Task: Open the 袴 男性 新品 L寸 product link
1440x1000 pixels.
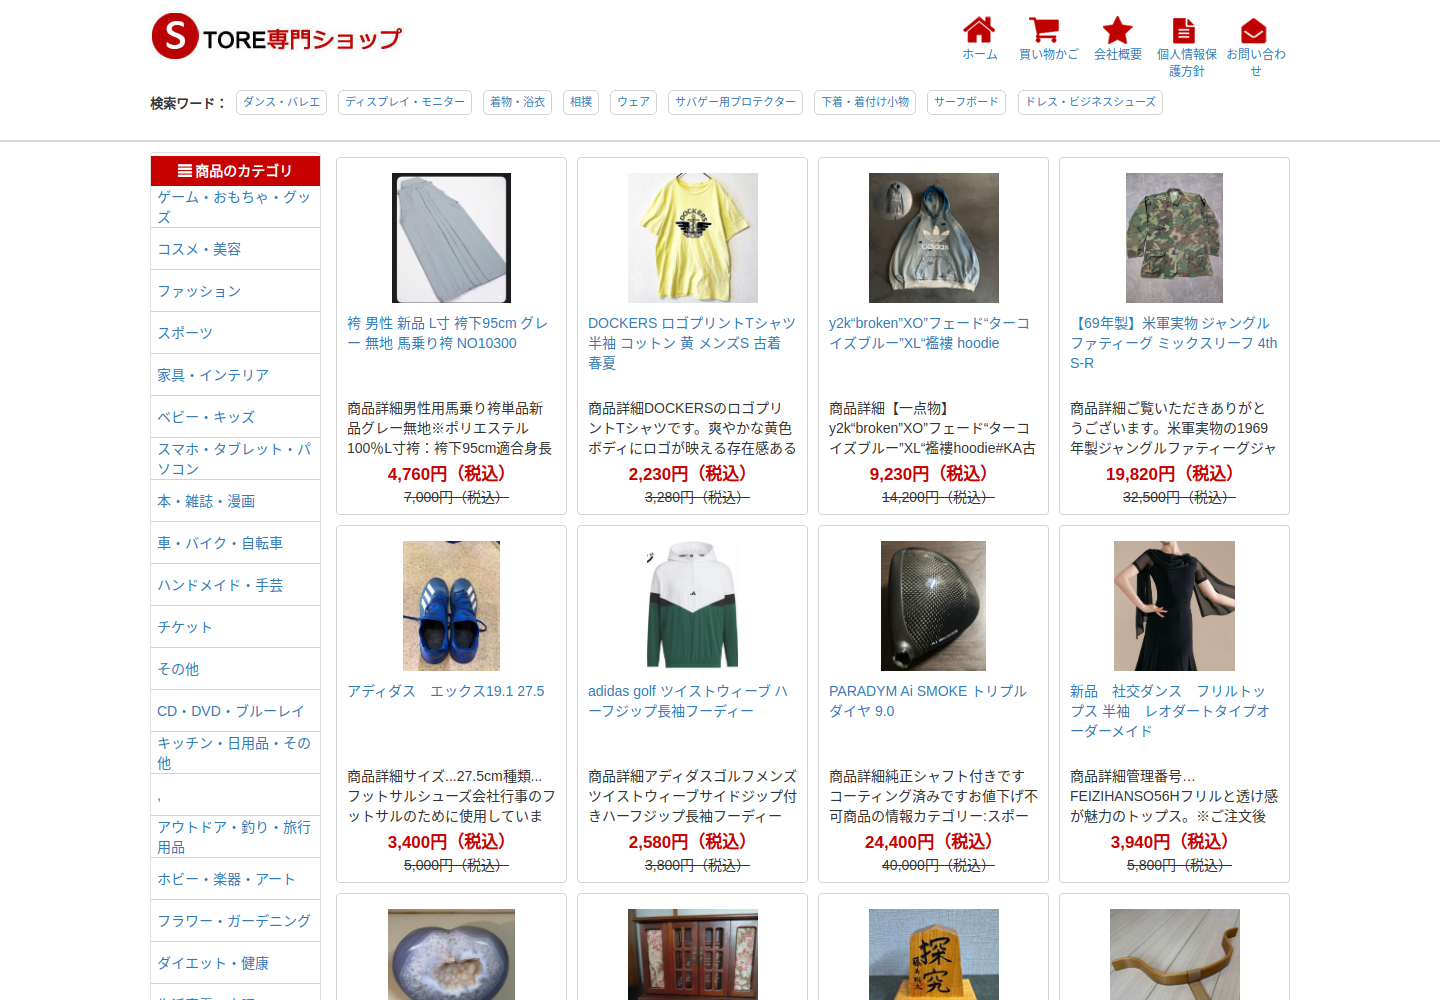Action: 448,333
